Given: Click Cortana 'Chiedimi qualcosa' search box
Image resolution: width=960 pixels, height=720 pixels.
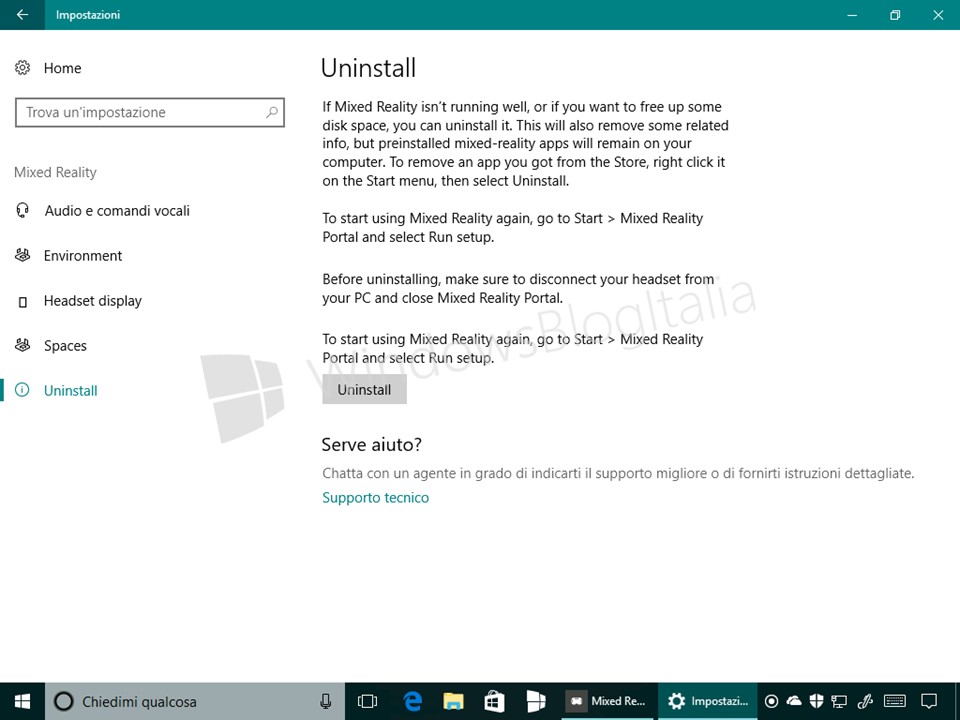Looking at the screenshot, I should point(195,702).
